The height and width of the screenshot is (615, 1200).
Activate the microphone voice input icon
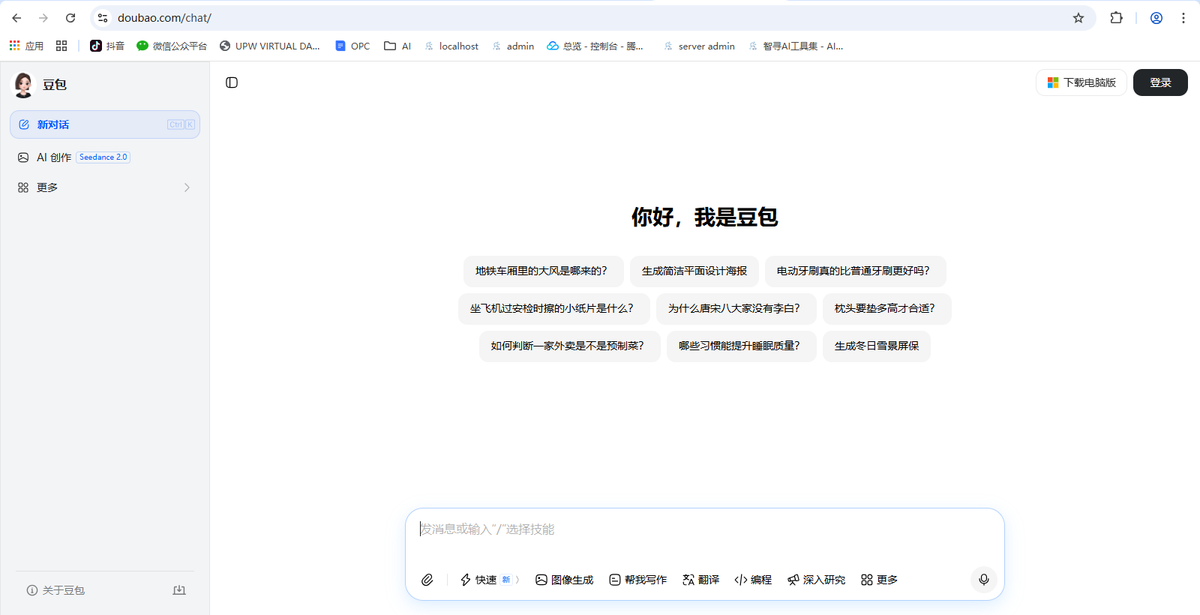[x=983, y=579]
